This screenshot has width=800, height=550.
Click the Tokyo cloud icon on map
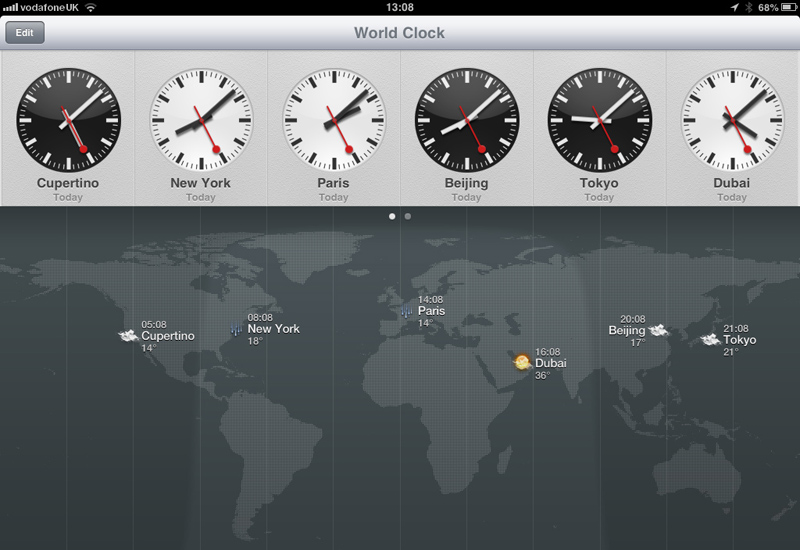click(x=710, y=339)
